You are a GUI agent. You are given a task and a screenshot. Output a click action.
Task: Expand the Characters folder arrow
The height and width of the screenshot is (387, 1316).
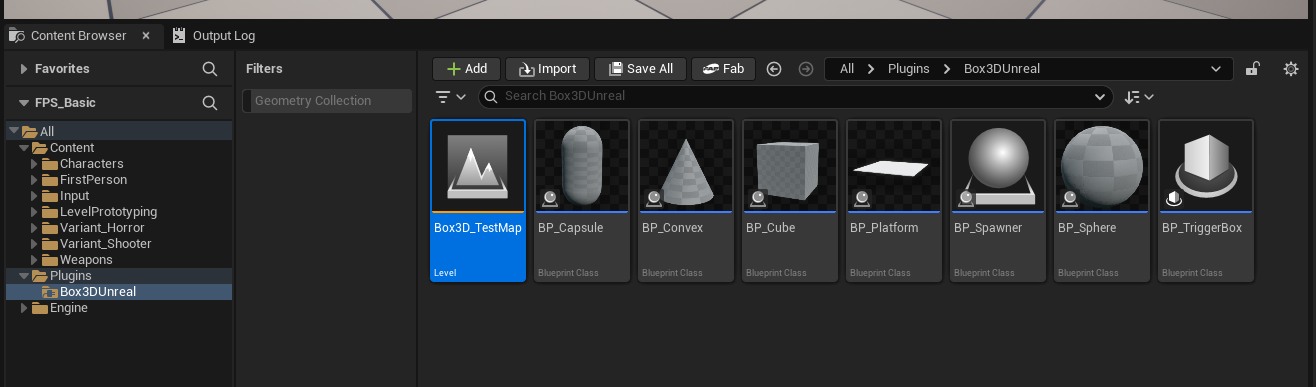(35, 163)
